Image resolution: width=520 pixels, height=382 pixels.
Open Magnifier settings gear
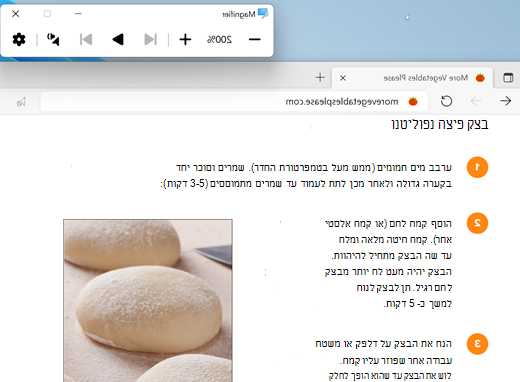coord(19,40)
